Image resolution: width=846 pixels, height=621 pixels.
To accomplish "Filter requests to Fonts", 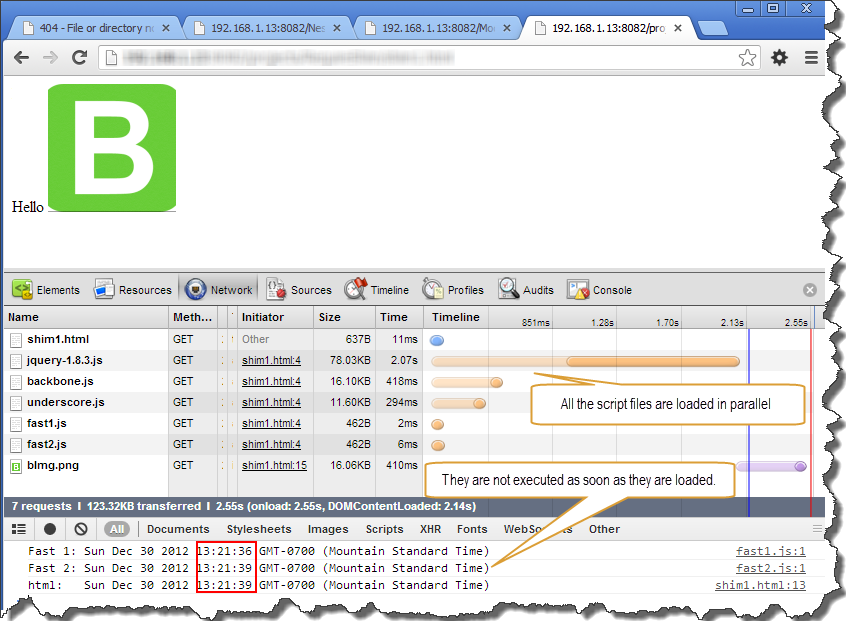I will pyautogui.click(x=472, y=529).
